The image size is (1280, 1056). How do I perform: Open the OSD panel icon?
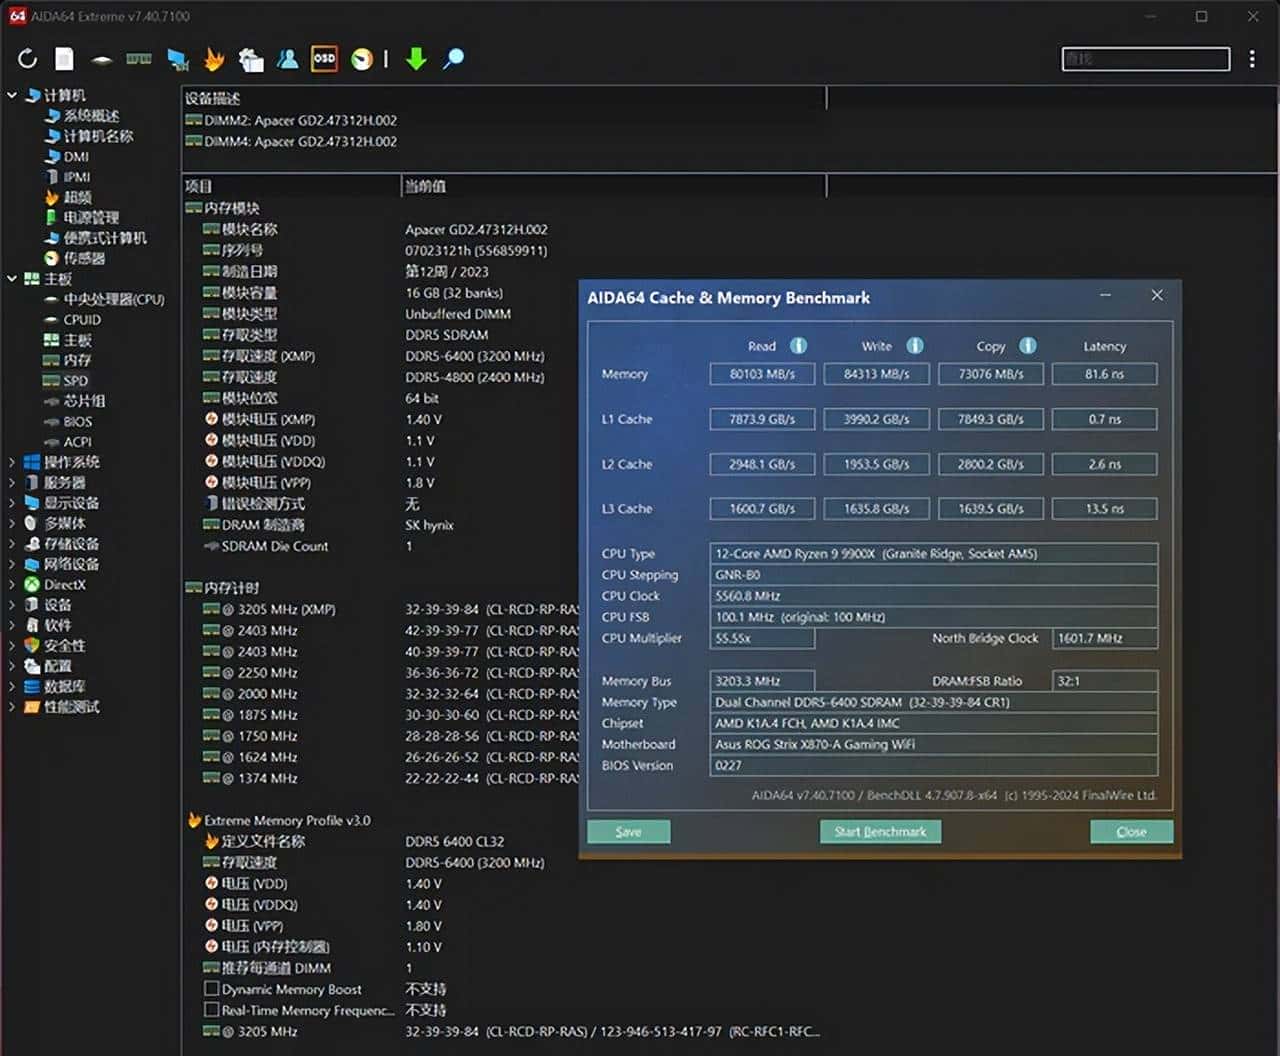[x=324, y=59]
